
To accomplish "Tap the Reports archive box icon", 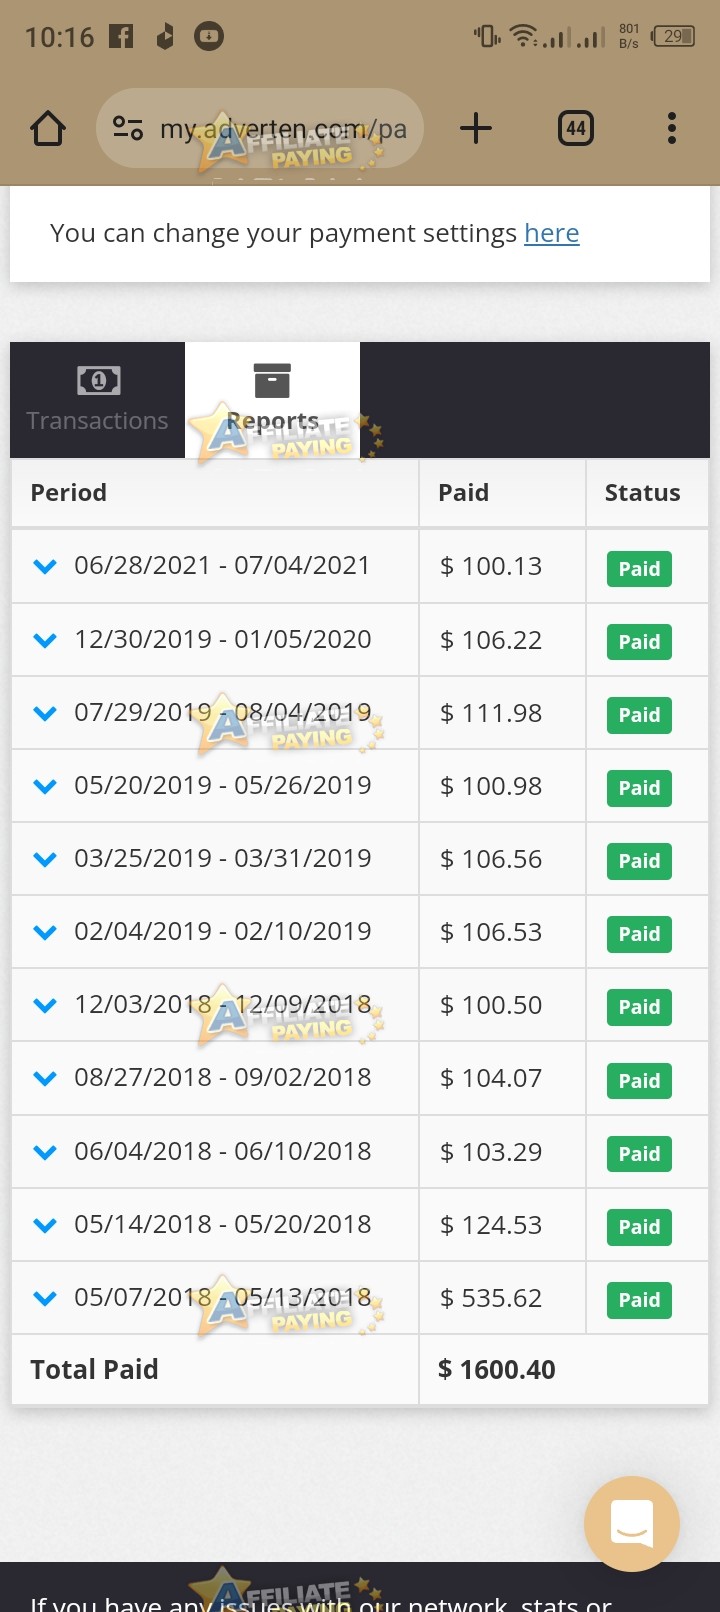I will click(272, 381).
